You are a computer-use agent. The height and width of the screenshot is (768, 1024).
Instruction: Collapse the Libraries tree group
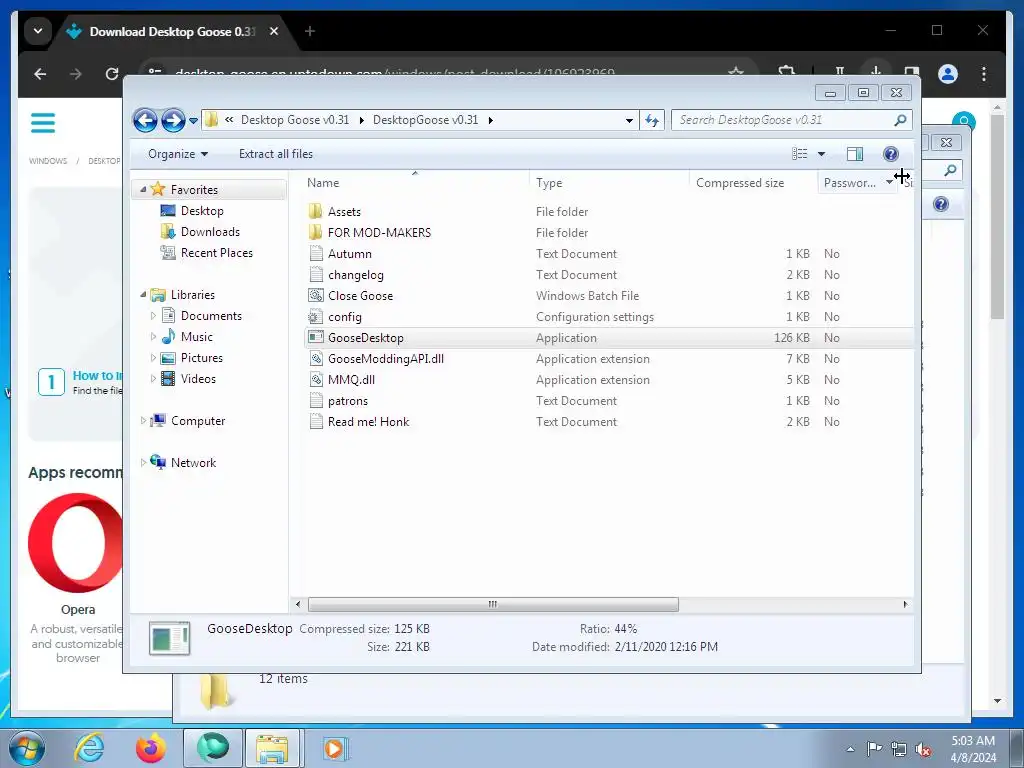pos(143,295)
